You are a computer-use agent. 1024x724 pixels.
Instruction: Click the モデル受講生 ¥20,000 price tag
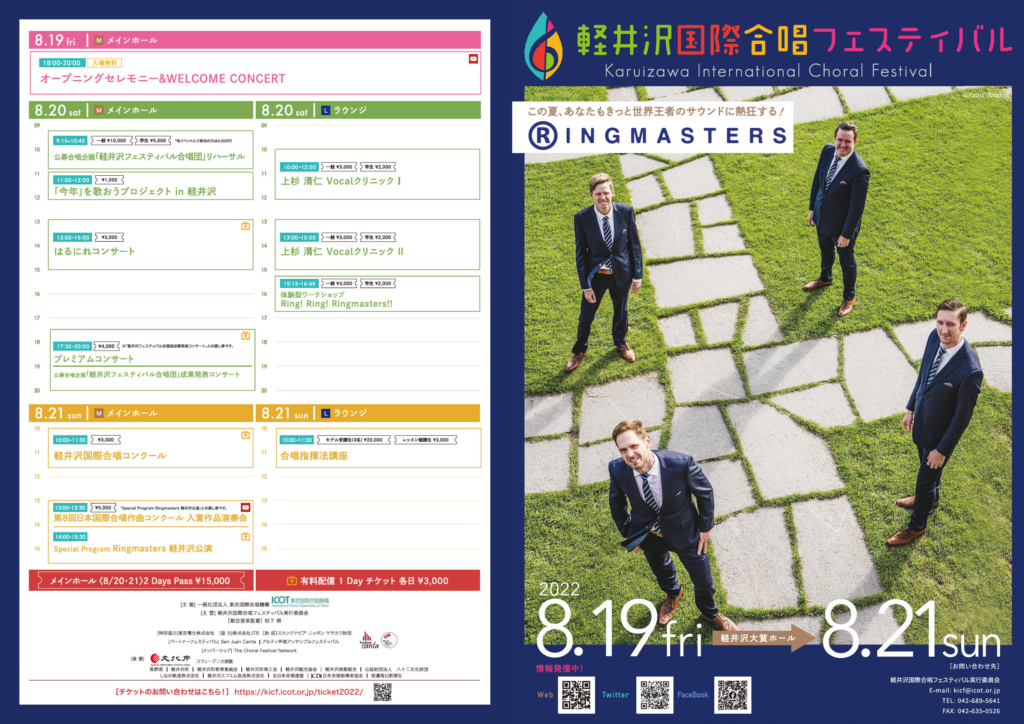353,440
